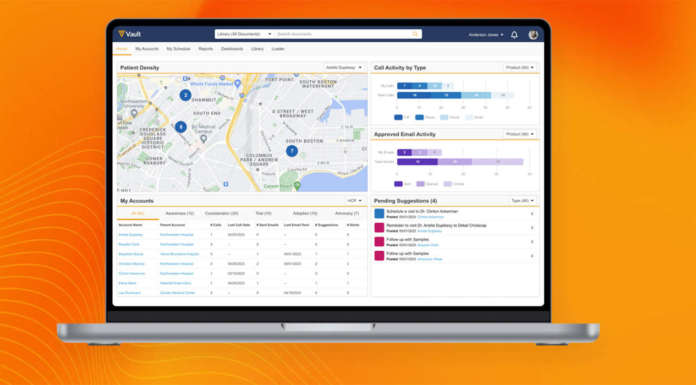Viewport: 696px width, 385px height.
Task: Click the orange search magnifier icon
Action: 415,34
